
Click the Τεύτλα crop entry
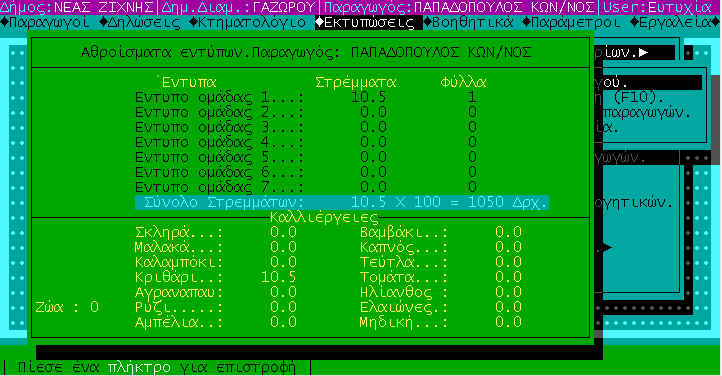pos(441,262)
